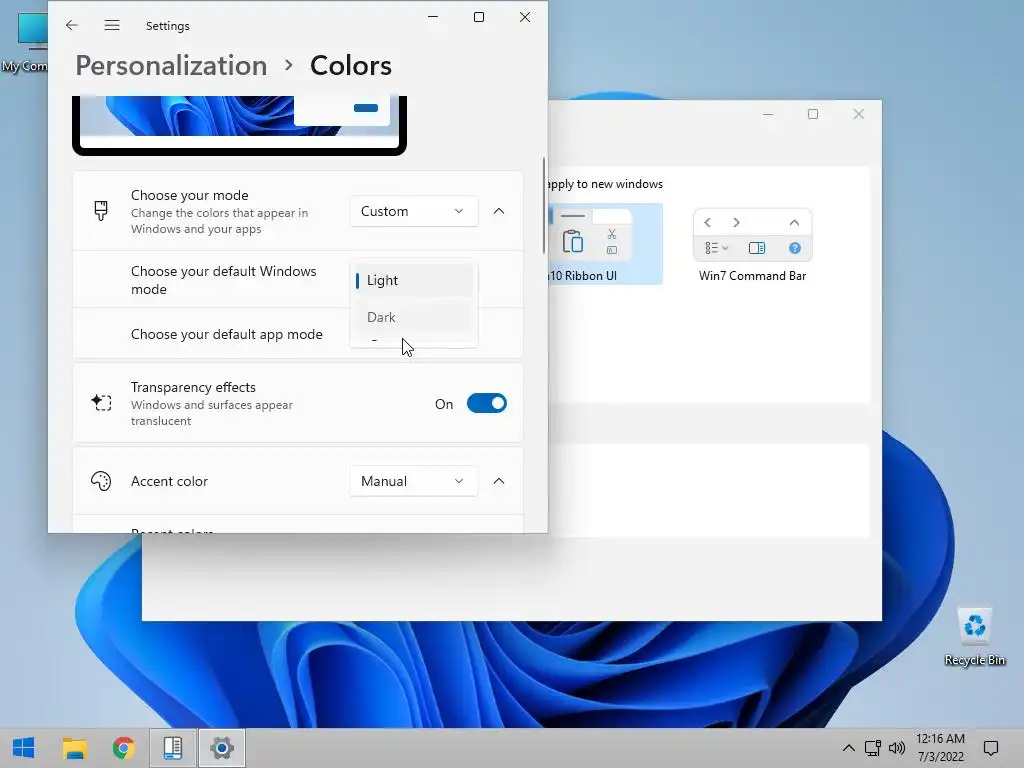1024x768 pixels.
Task: Click the up chevron in Win7 Command Bar preview
Action: 794,223
